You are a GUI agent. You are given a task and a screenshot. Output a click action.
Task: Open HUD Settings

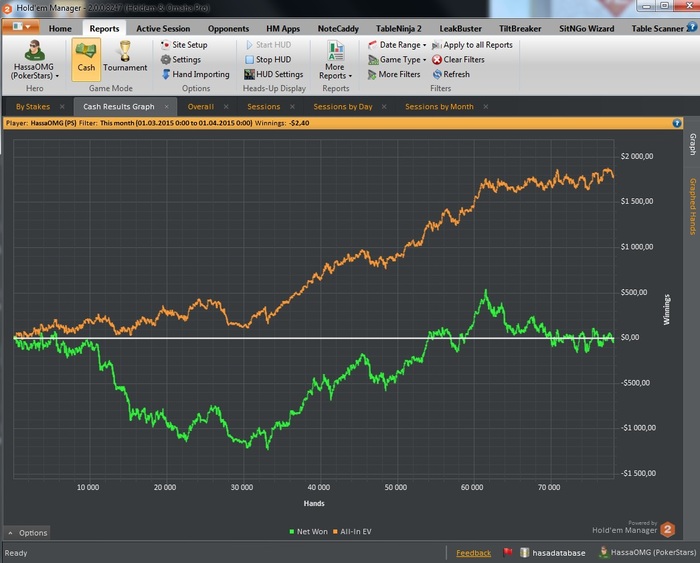click(x=274, y=74)
